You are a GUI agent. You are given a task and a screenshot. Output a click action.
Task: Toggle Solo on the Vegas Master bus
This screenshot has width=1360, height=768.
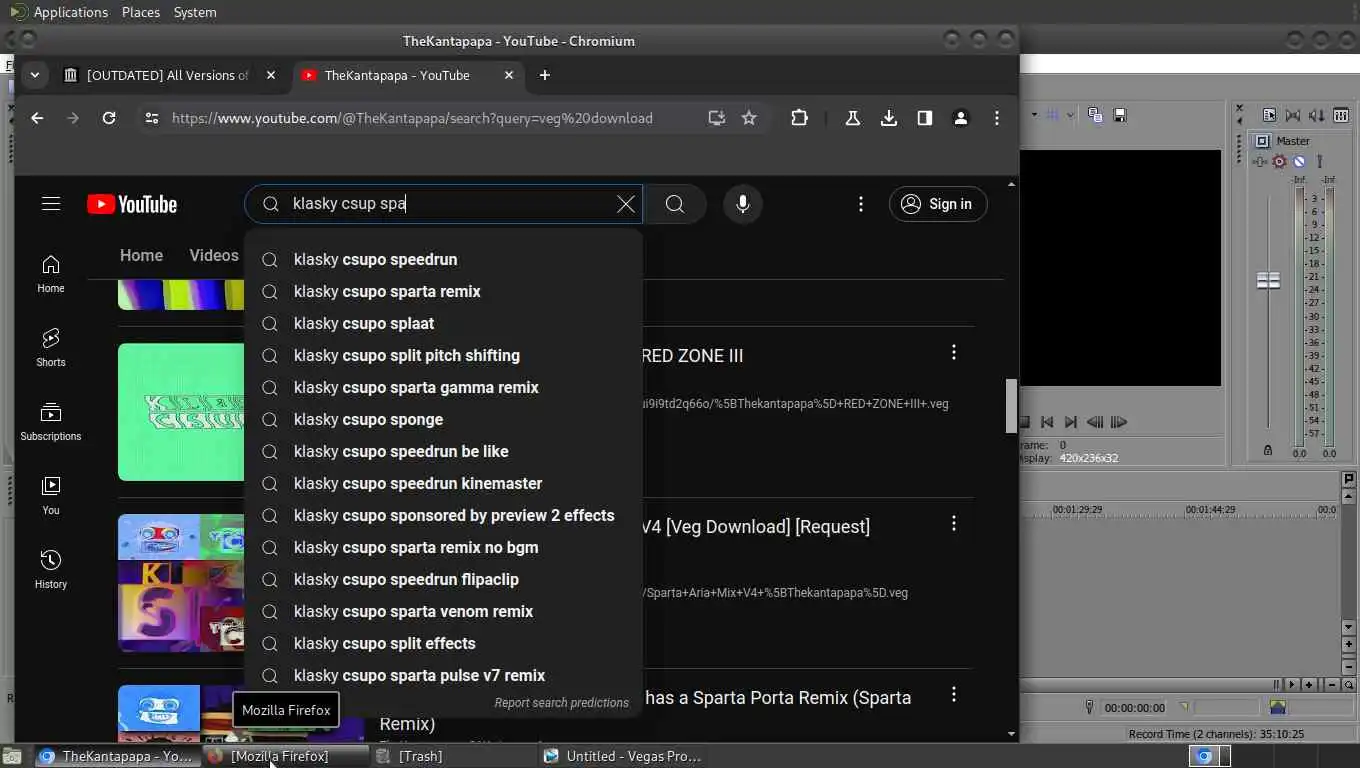(1319, 161)
